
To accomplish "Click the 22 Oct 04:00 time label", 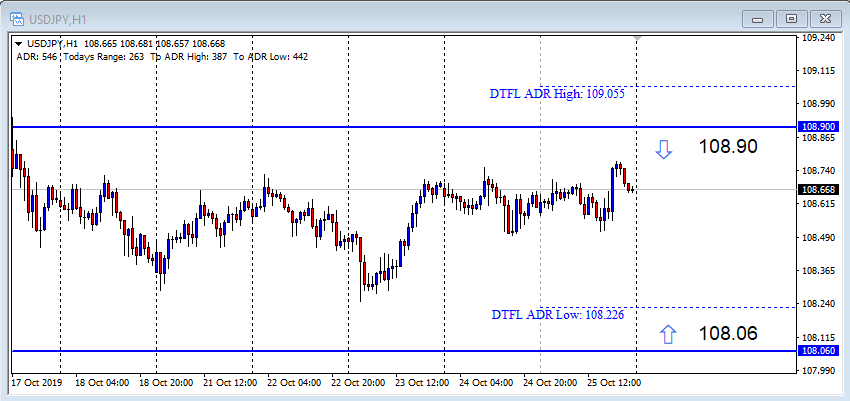I will [294, 383].
